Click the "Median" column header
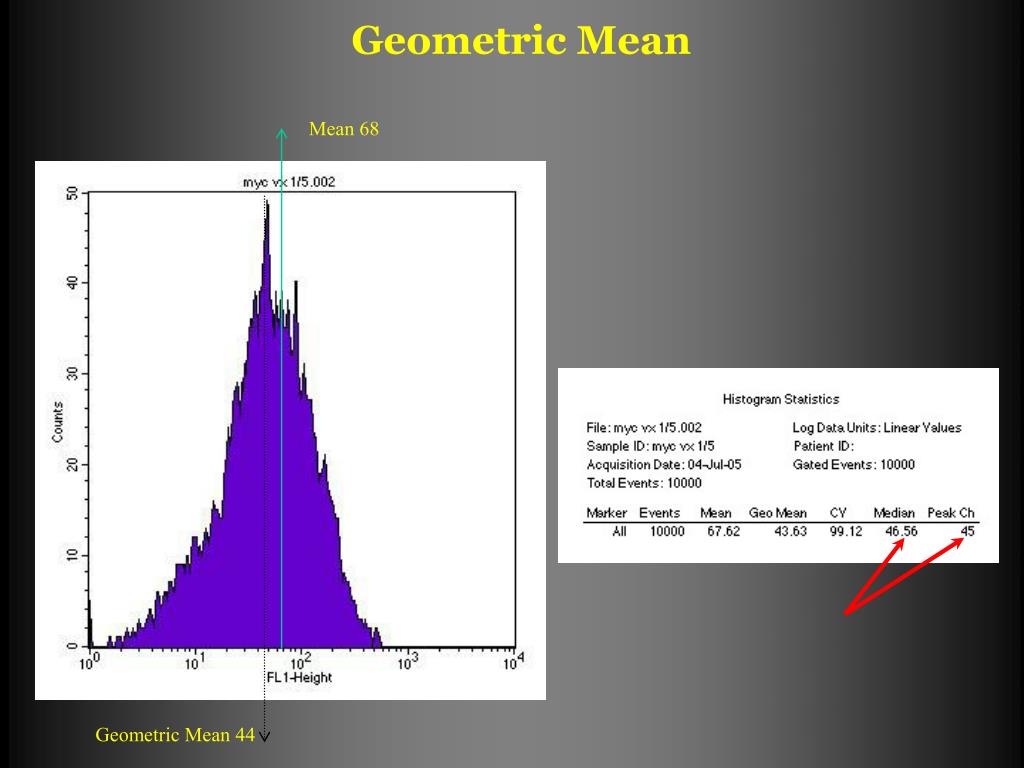 click(x=894, y=513)
